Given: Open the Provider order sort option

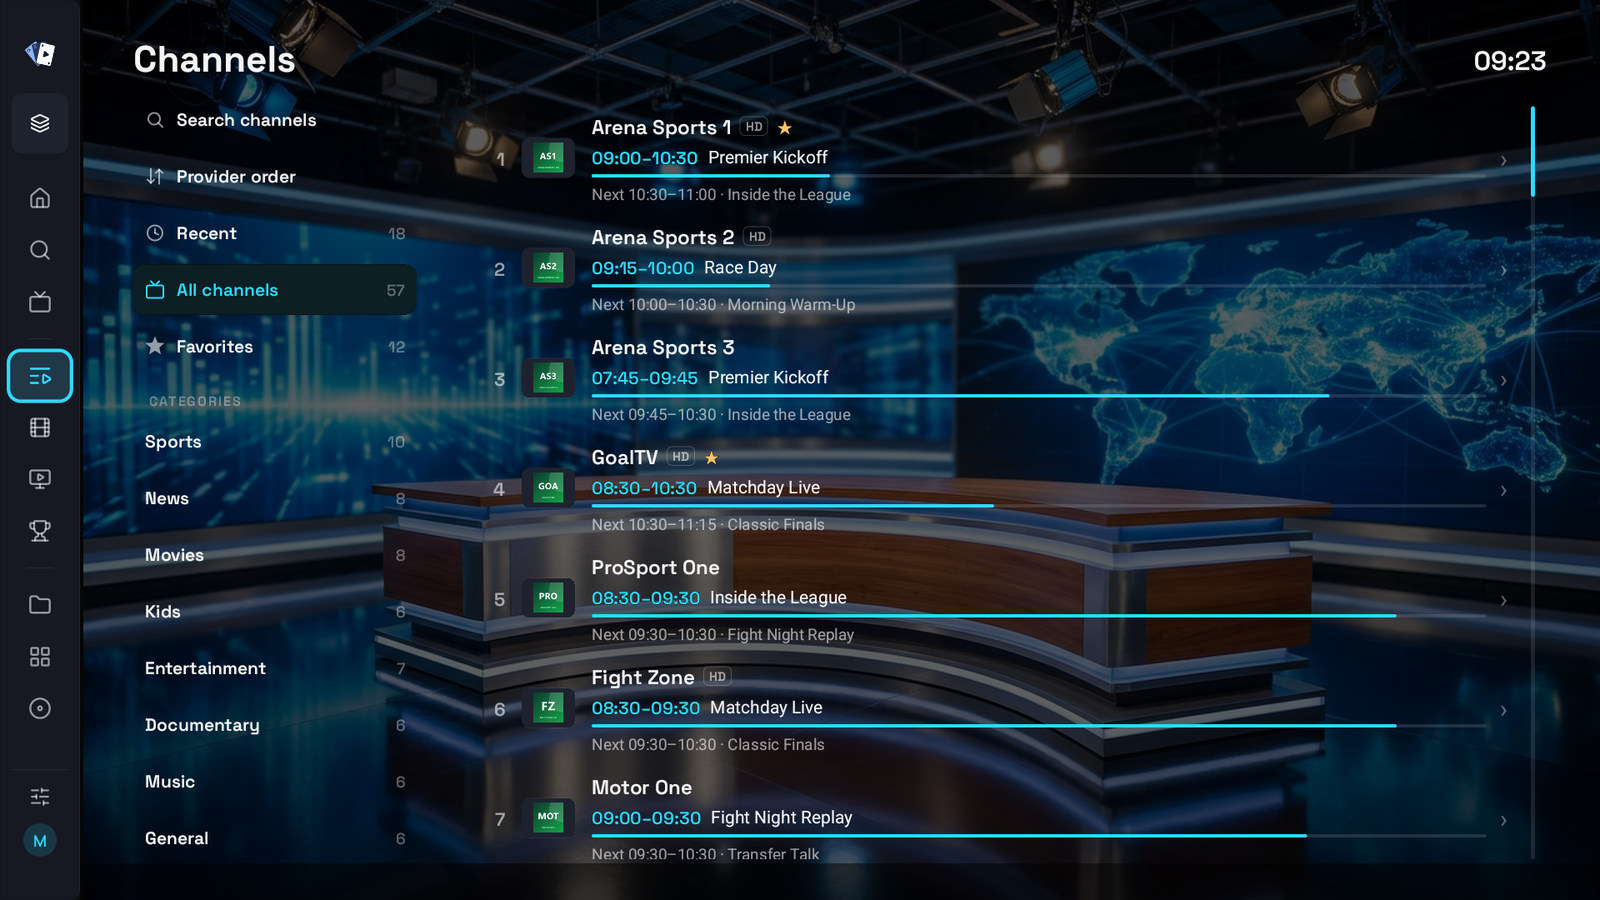Looking at the screenshot, I should click(x=275, y=177).
